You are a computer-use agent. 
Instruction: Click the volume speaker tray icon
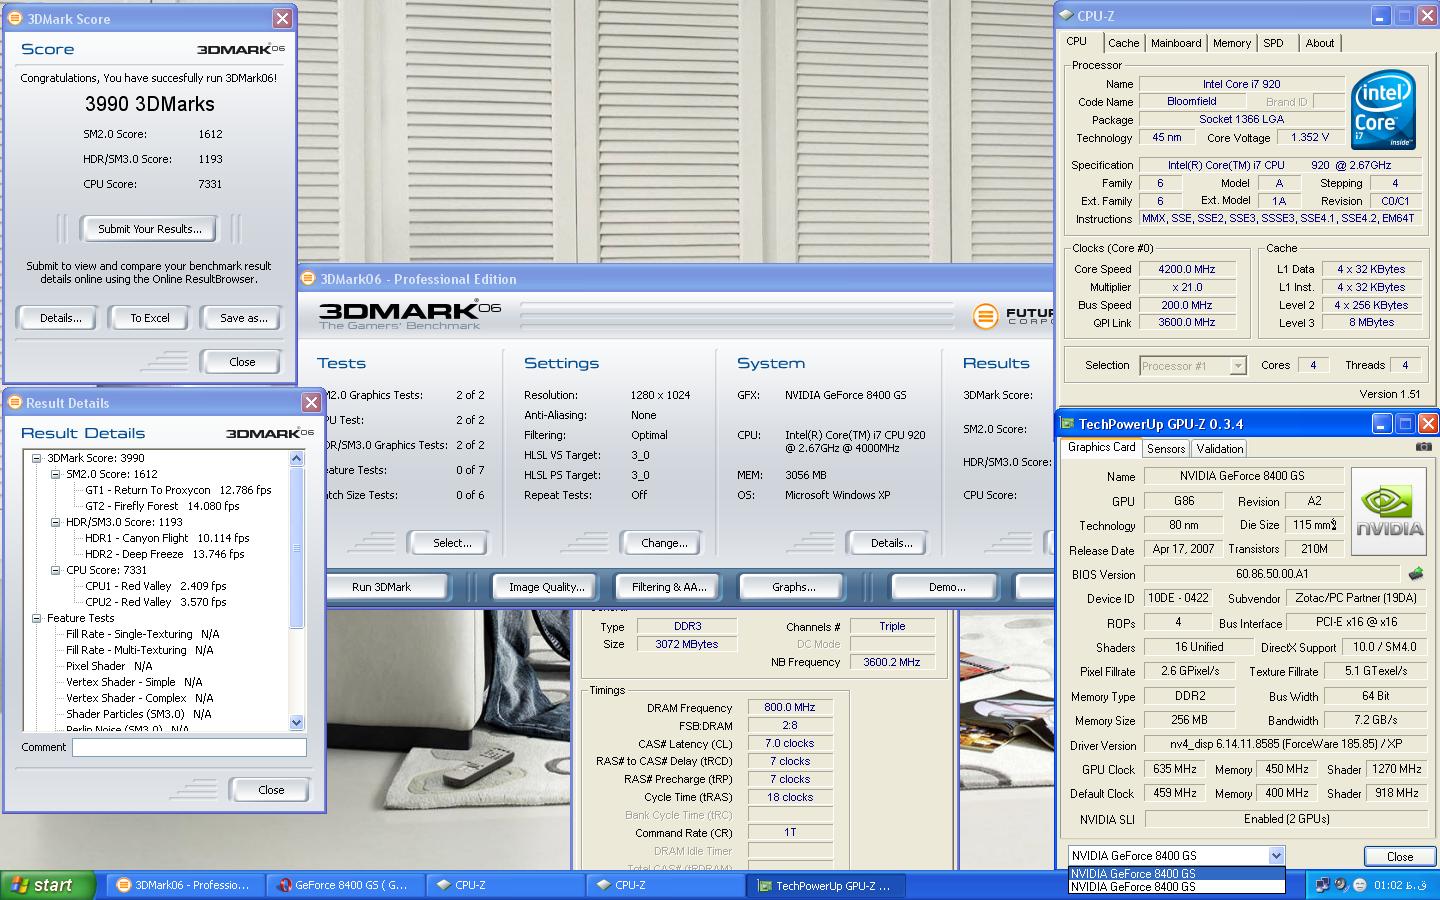1341,884
